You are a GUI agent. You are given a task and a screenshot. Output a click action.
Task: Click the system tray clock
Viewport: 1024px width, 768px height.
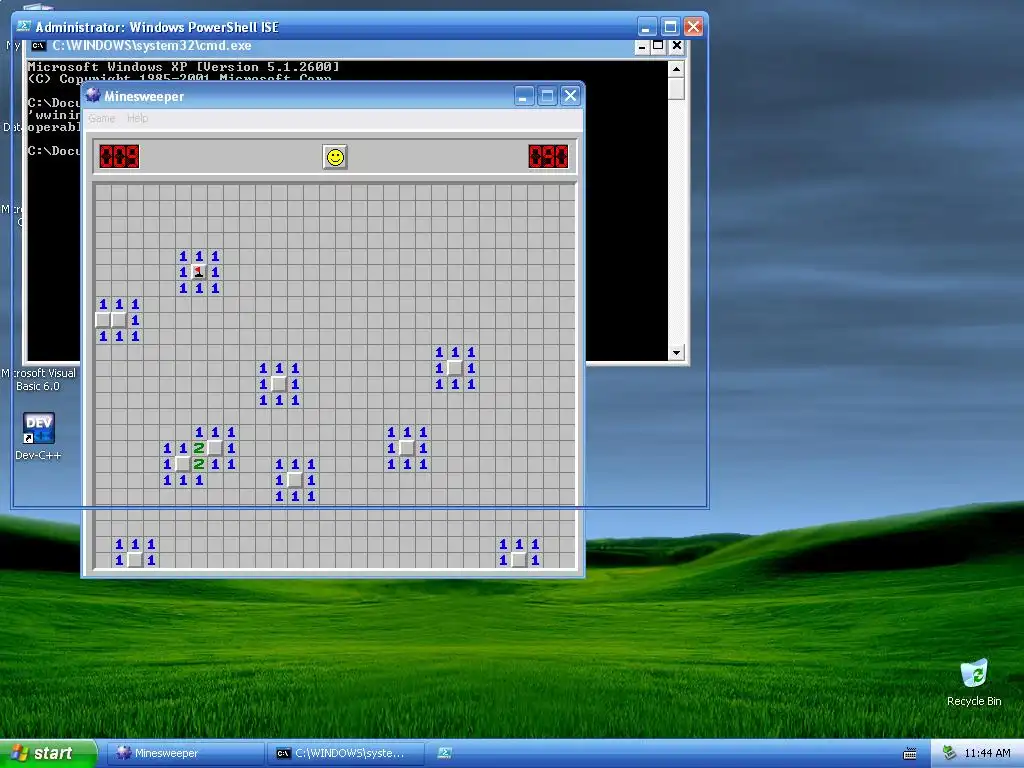coord(987,753)
